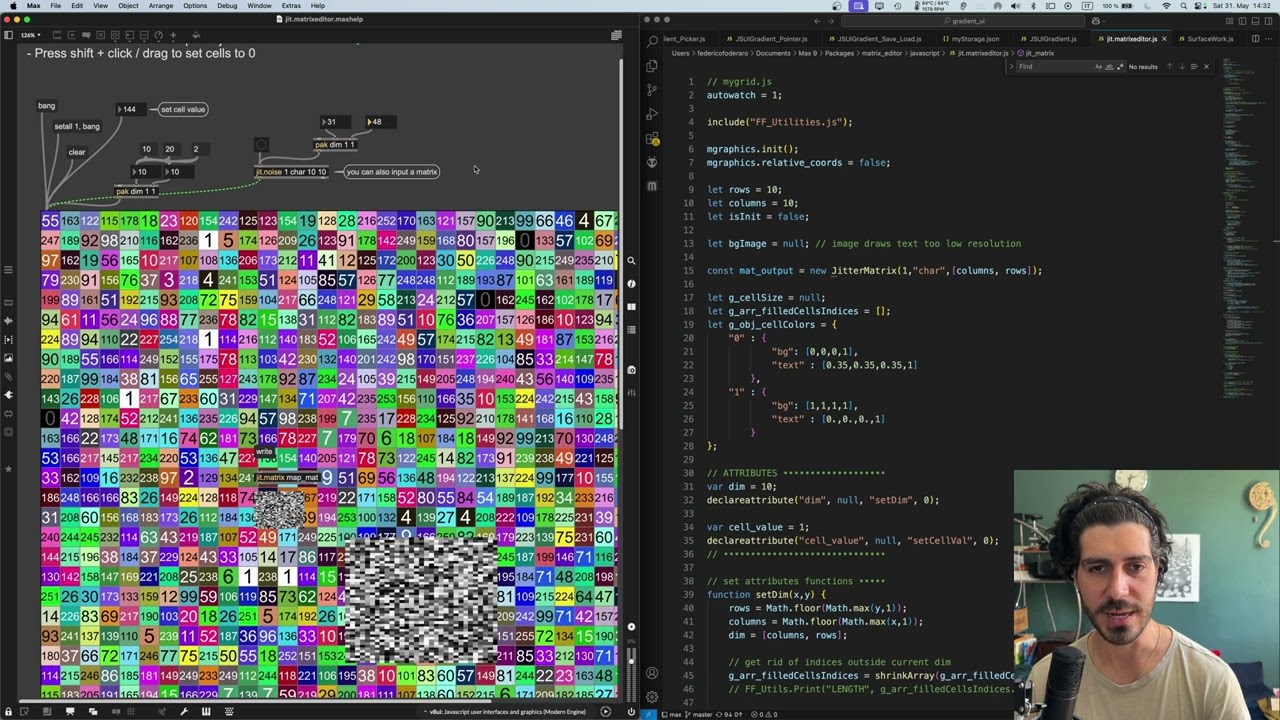Expand the Find widget replace chevron
This screenshot has width=1280, height=720.
tap(1011, 67)
